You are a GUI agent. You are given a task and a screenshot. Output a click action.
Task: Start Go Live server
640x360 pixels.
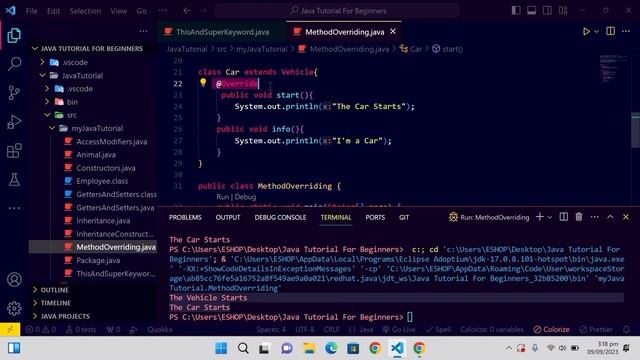pos(399,329)
